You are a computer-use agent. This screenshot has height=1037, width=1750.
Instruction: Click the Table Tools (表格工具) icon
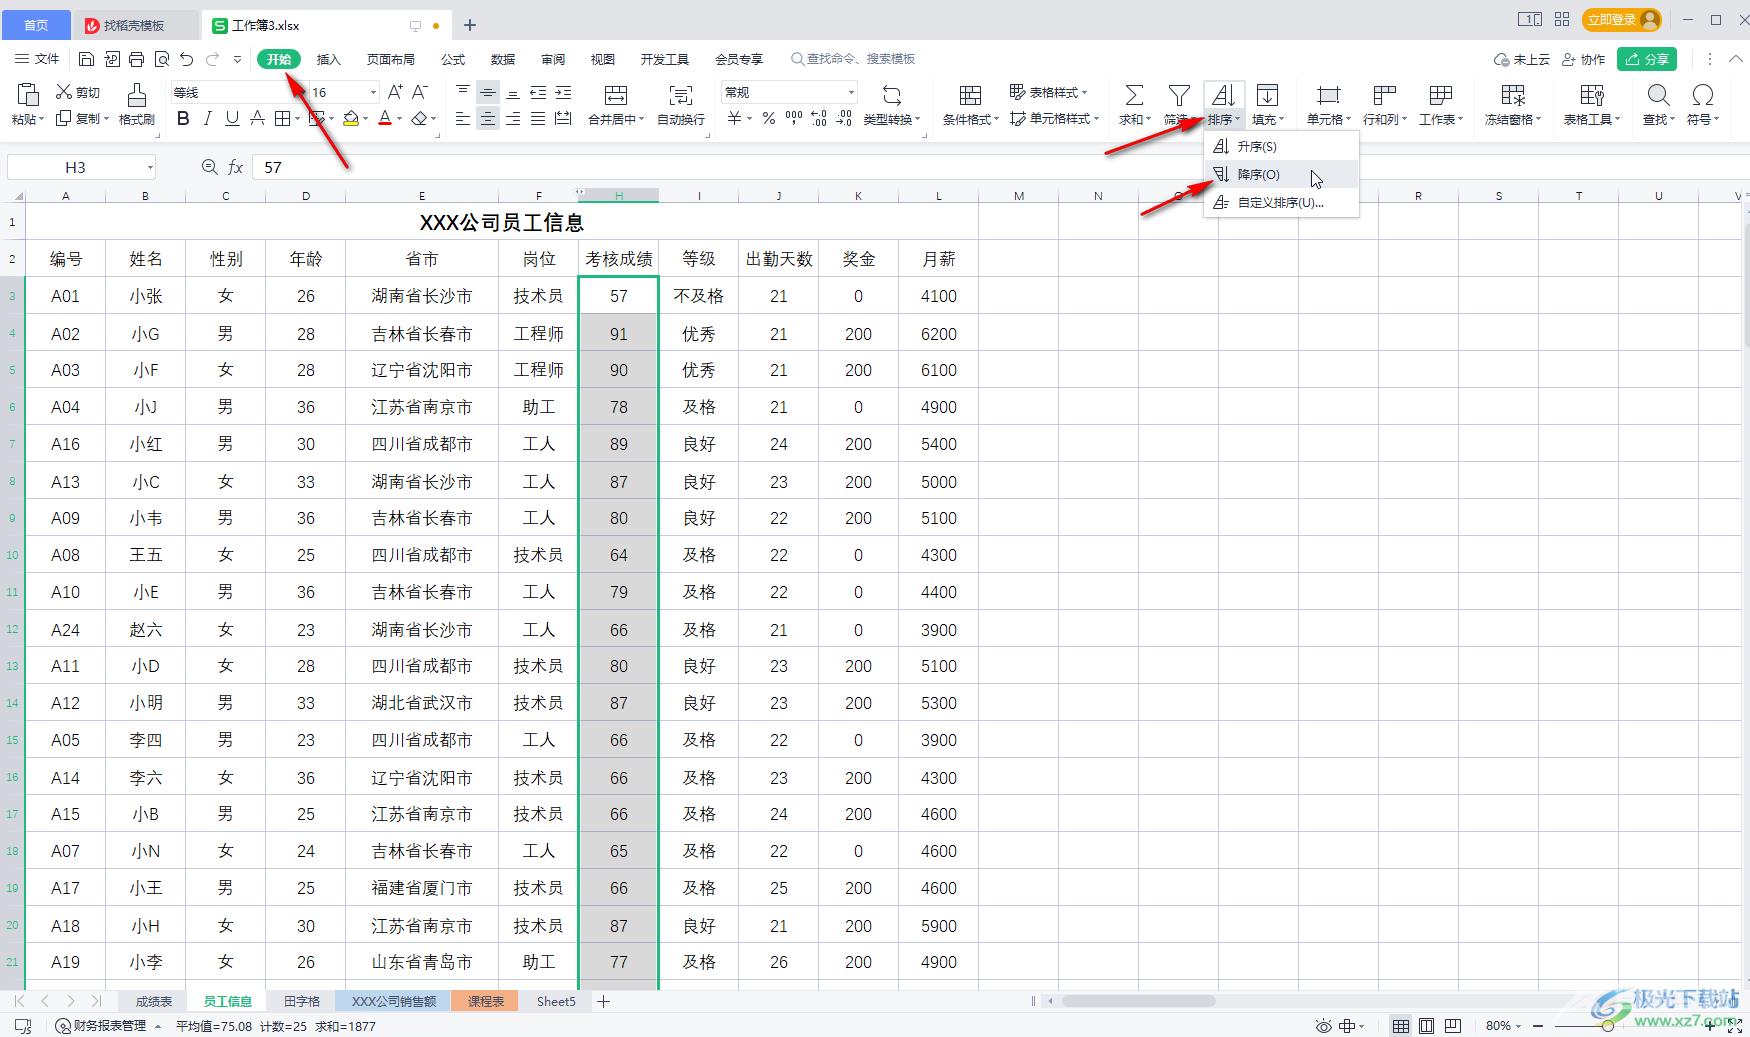[1591, 95]
